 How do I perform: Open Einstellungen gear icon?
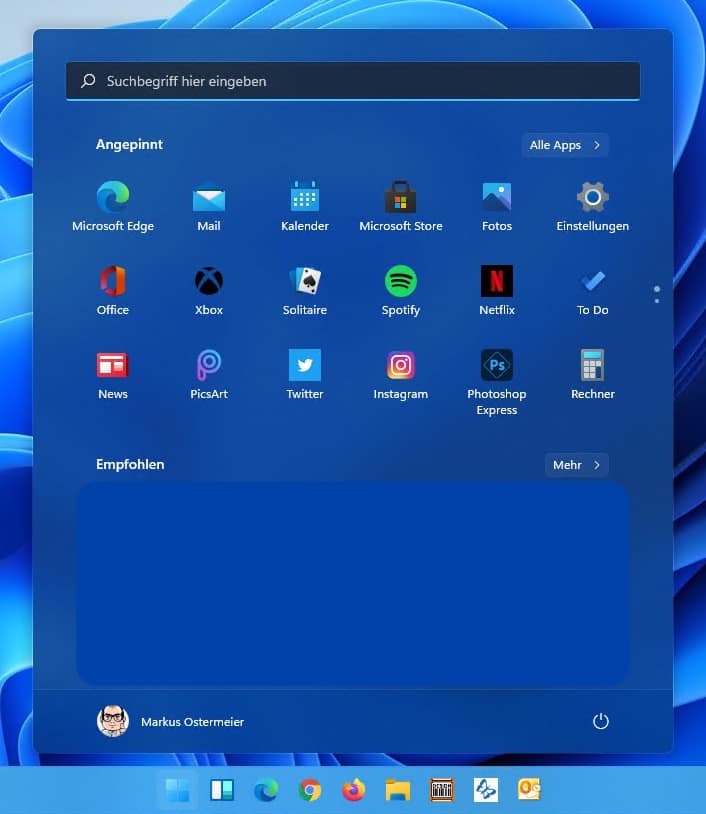point(593,198)
